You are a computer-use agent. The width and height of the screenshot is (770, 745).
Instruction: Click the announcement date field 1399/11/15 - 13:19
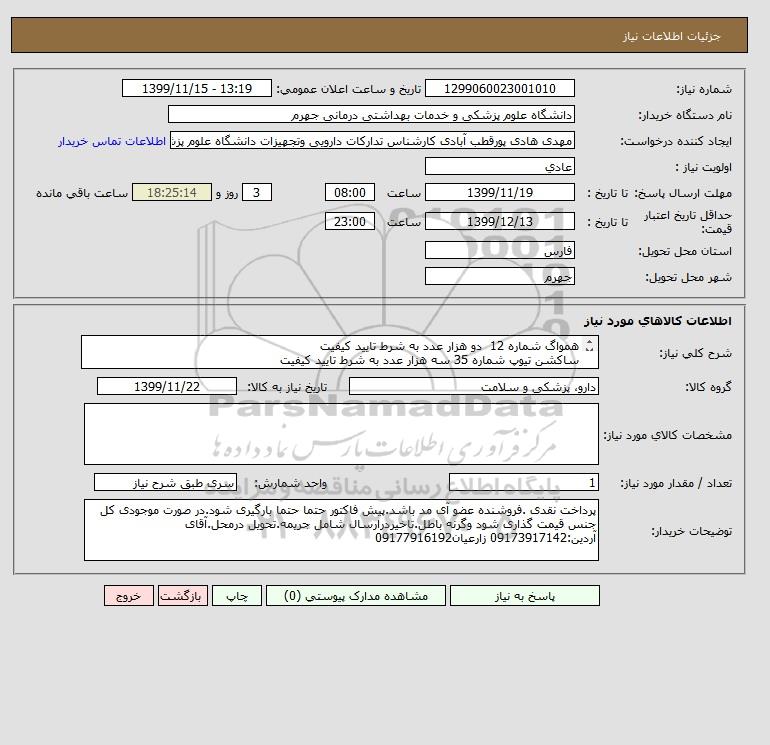[196, 88]
